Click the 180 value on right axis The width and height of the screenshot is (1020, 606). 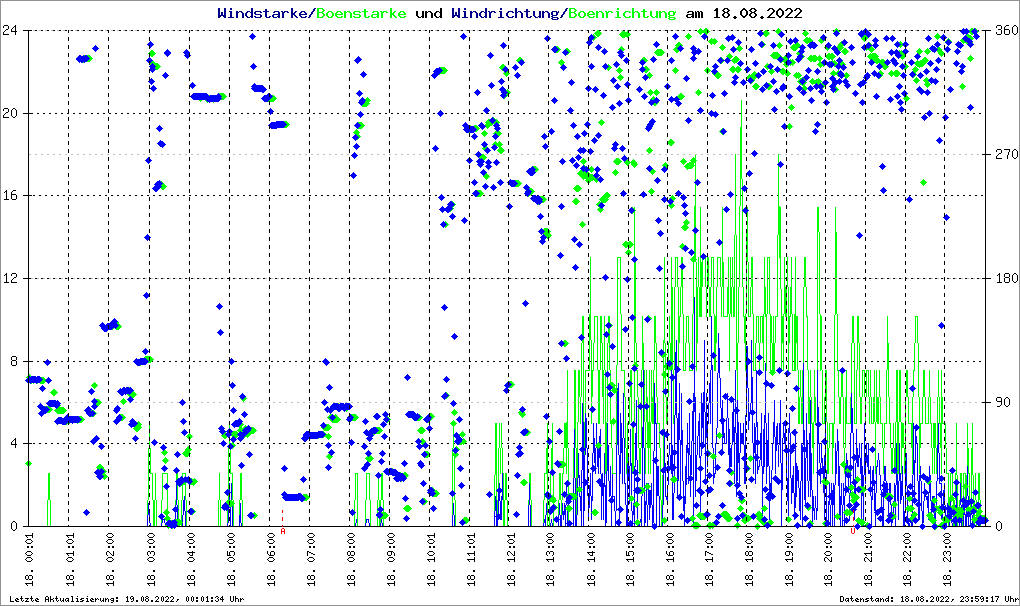[x=1004, y=278]
